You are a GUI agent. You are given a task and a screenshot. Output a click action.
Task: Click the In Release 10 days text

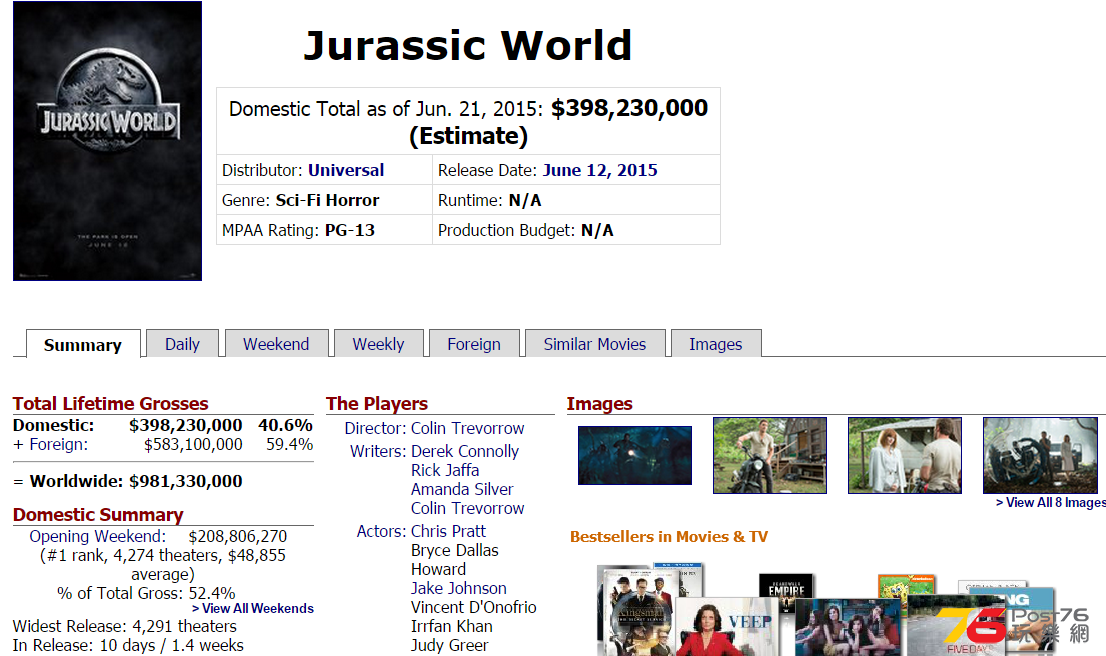(x=128, y=645)
